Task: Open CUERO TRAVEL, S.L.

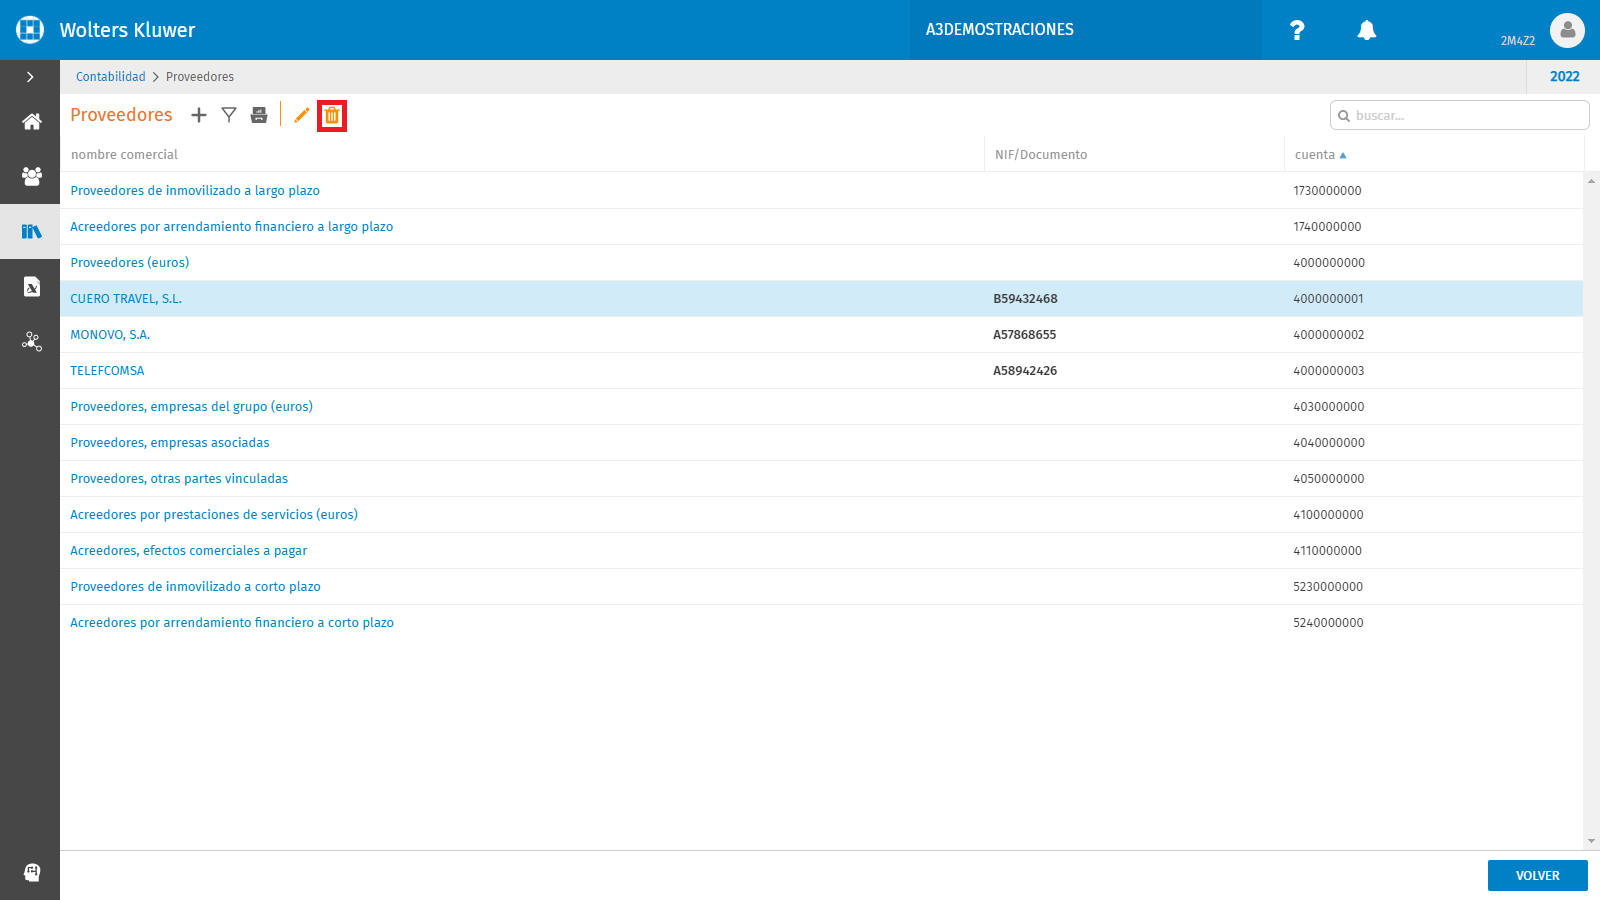Action: point(126,299)
